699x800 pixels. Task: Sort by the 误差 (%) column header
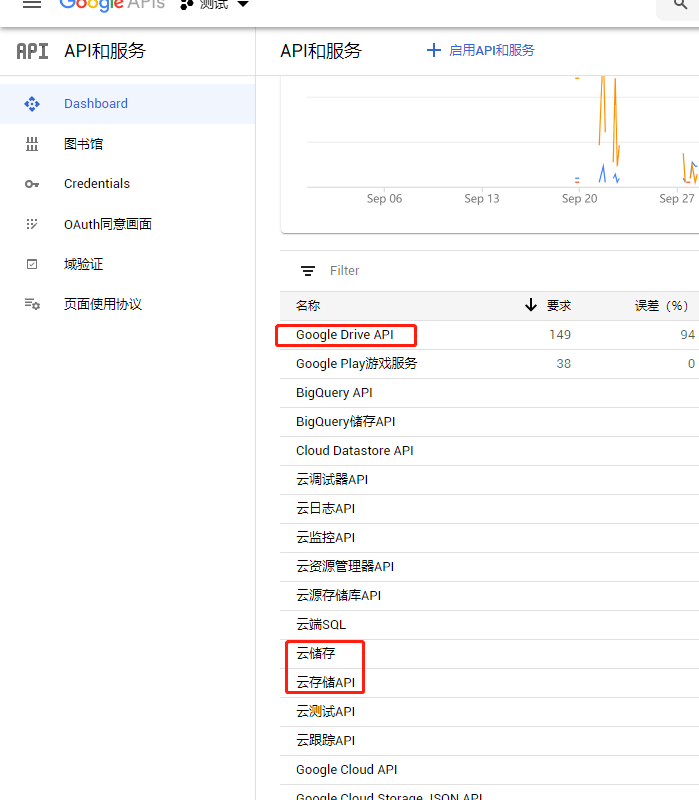(x=661, y=306)
